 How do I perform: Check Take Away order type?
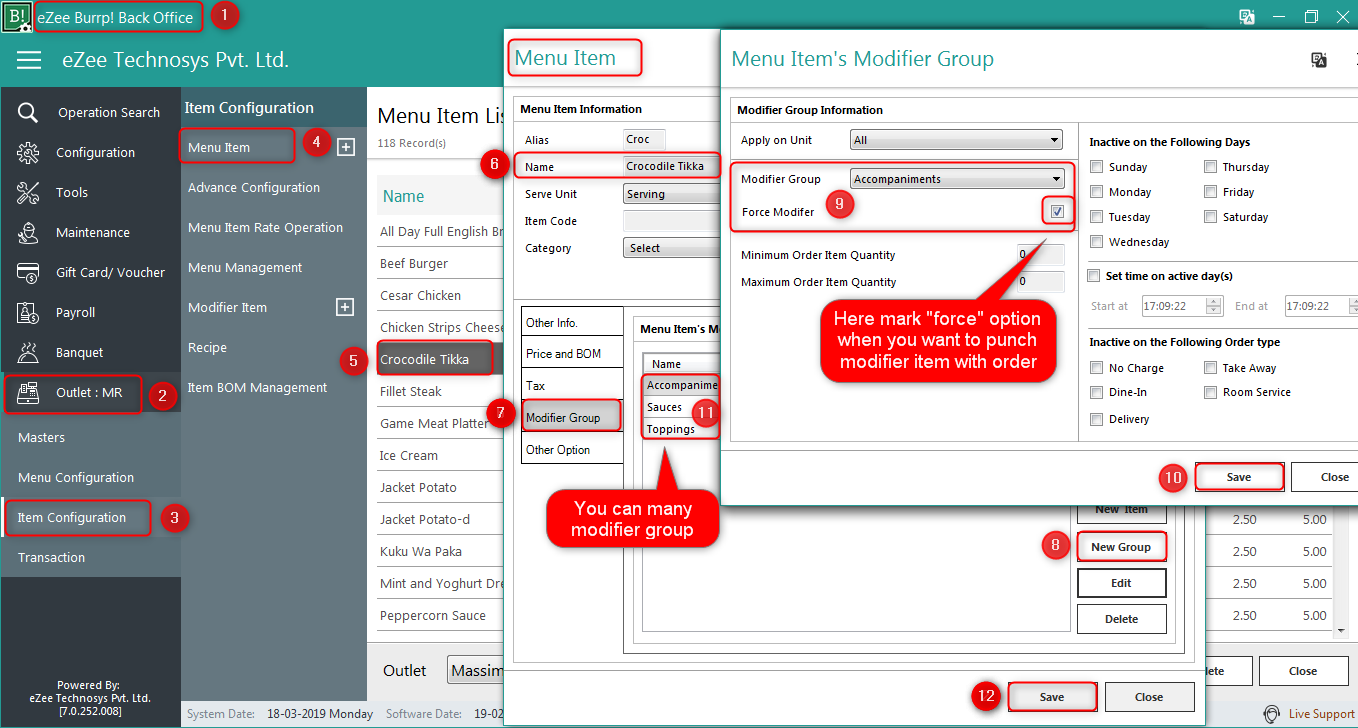pos(1211,368)
